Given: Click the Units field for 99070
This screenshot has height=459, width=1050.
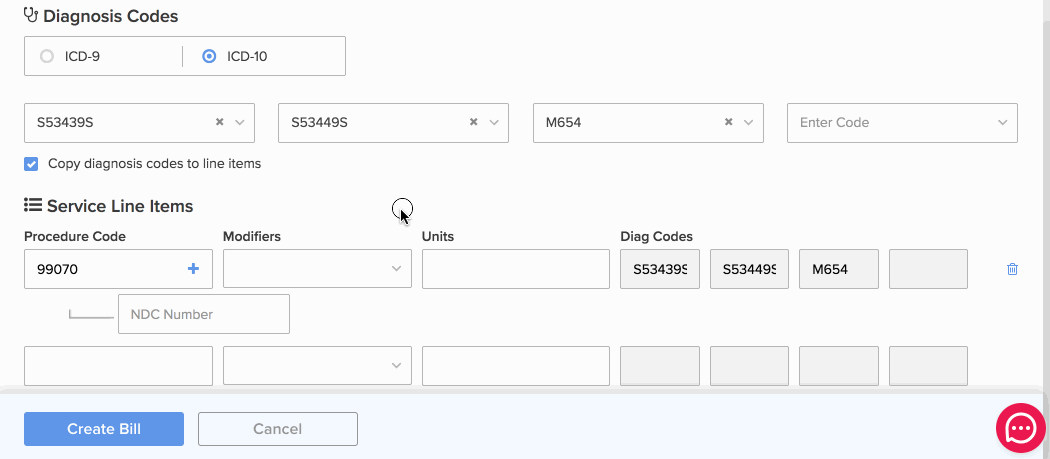Looking at the screenshot, I should pos(516,269).
